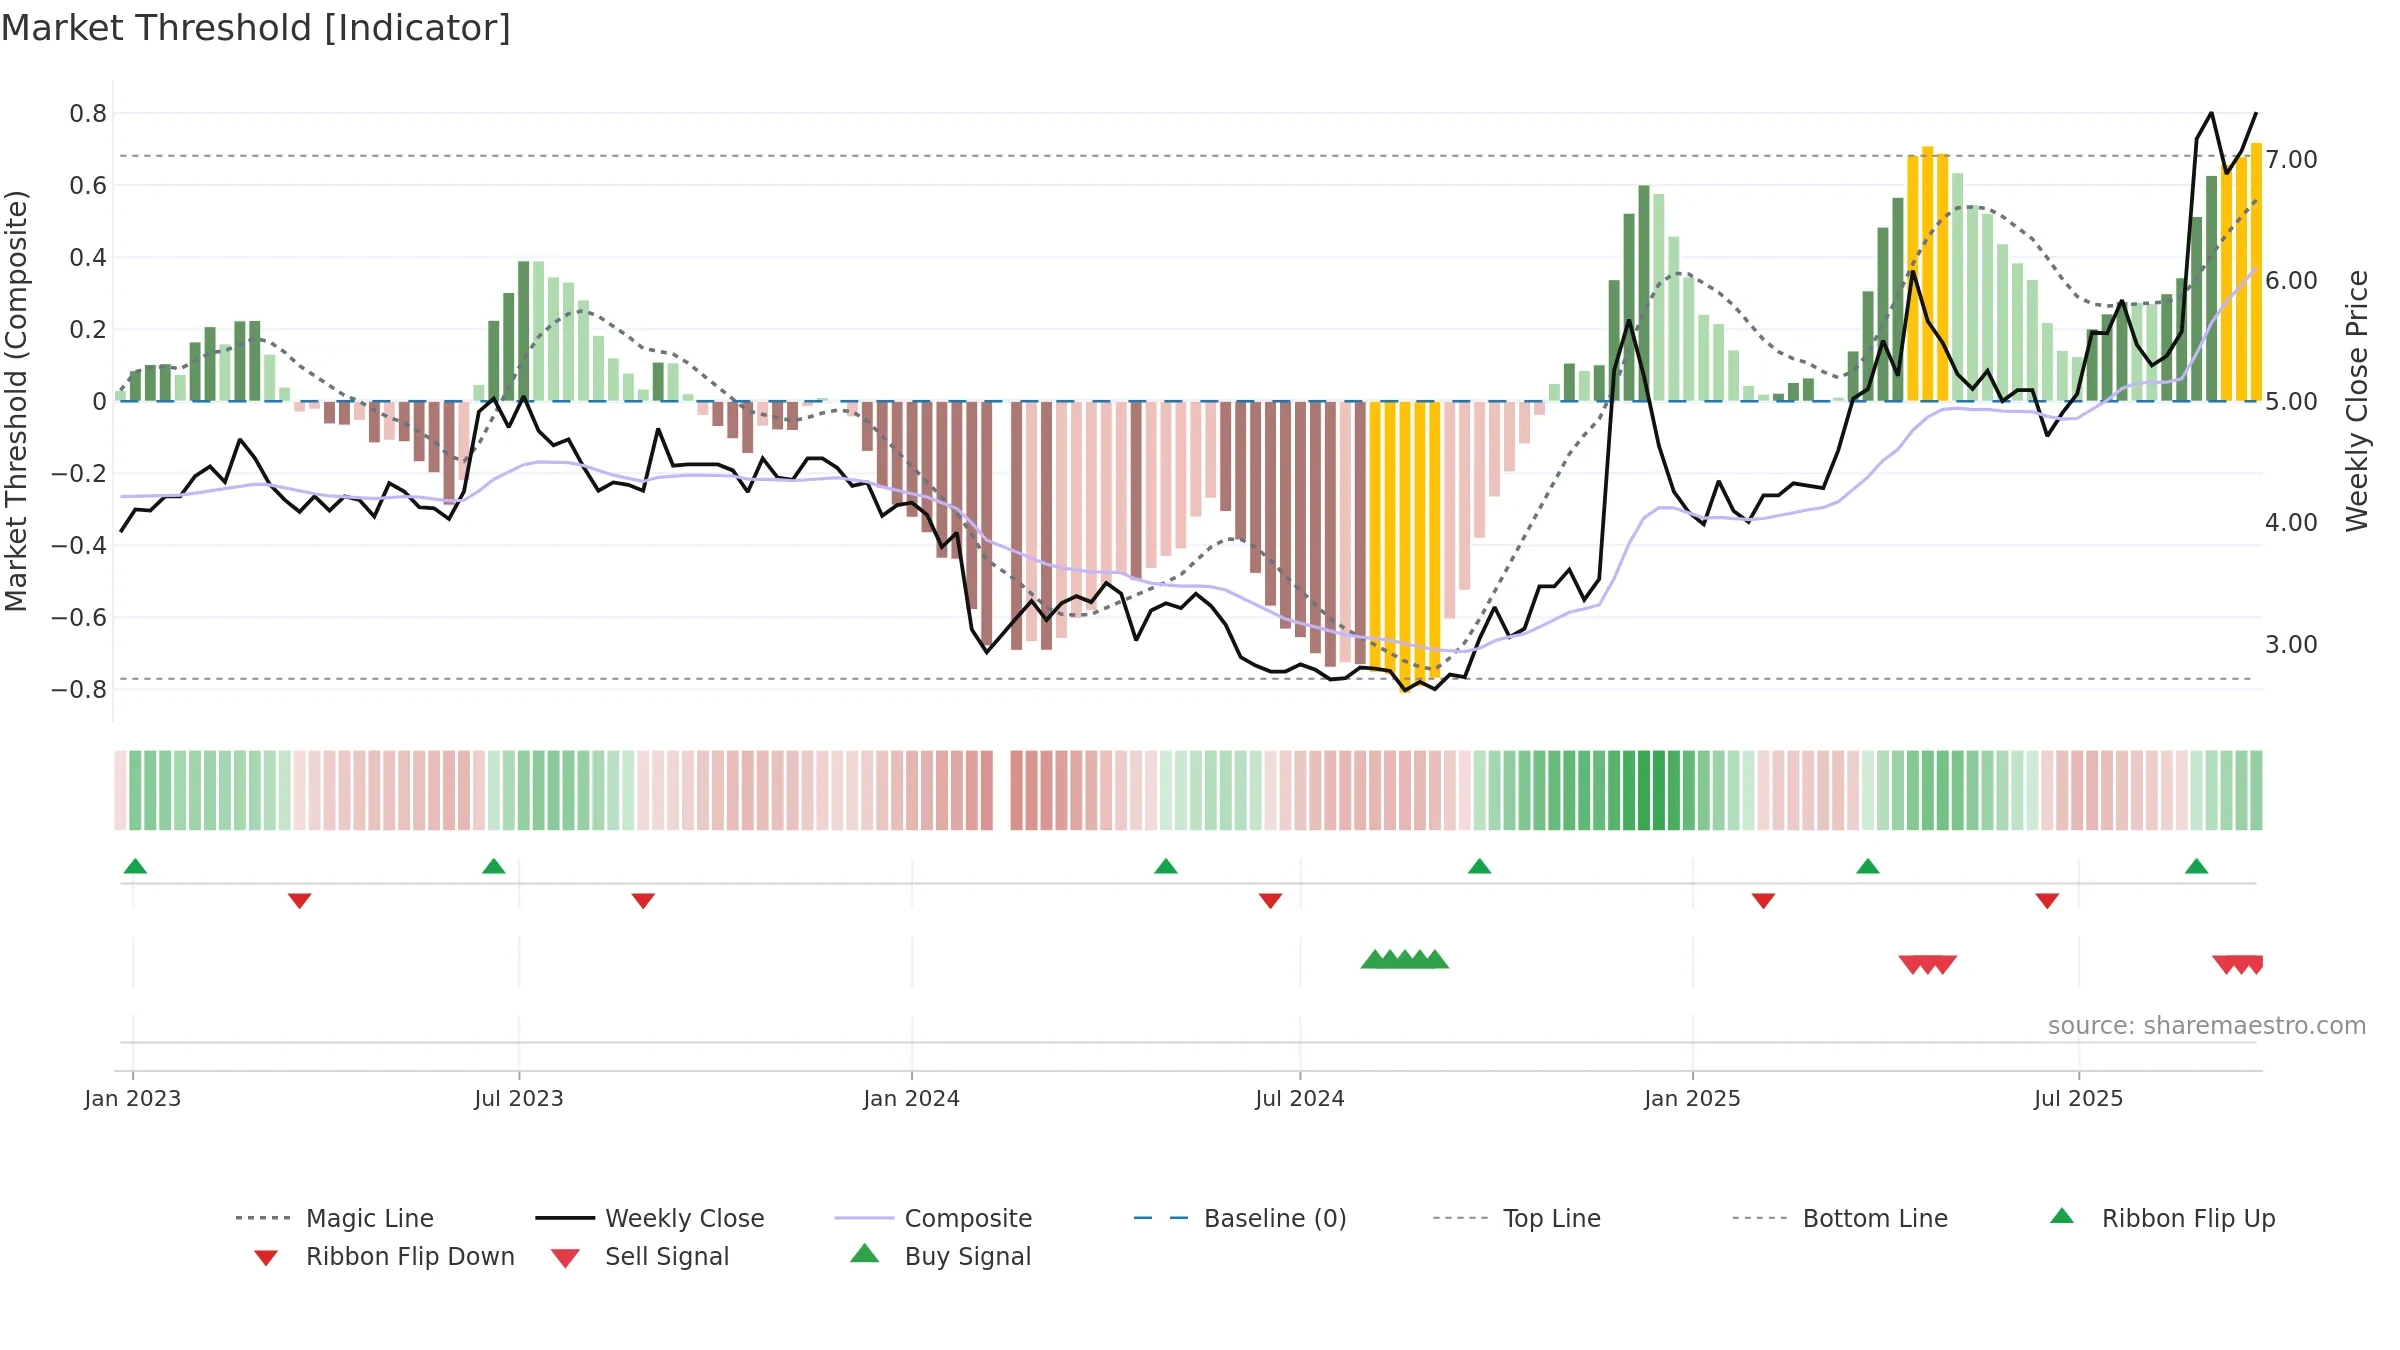Click the Market Threshold (Composite) axis title

[x=16, y=400]
